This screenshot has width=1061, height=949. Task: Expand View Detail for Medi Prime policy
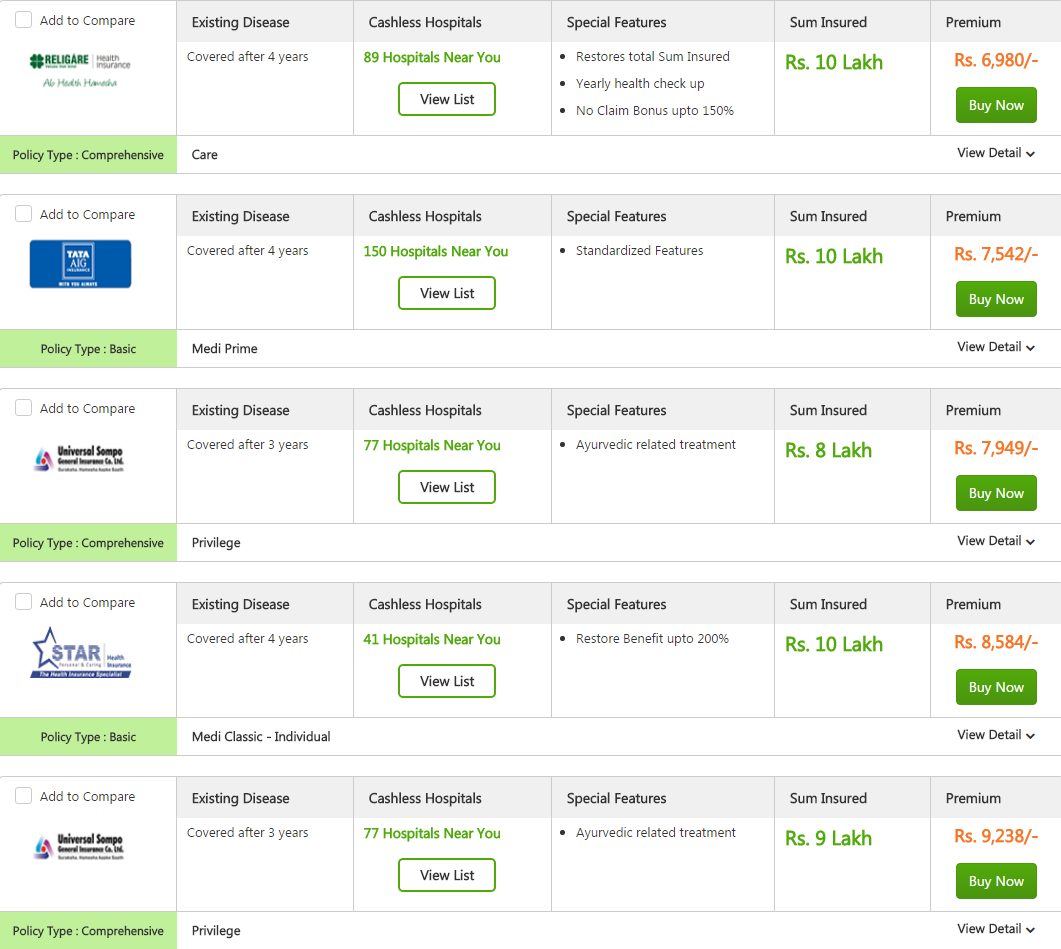click(x=995, y=347)
